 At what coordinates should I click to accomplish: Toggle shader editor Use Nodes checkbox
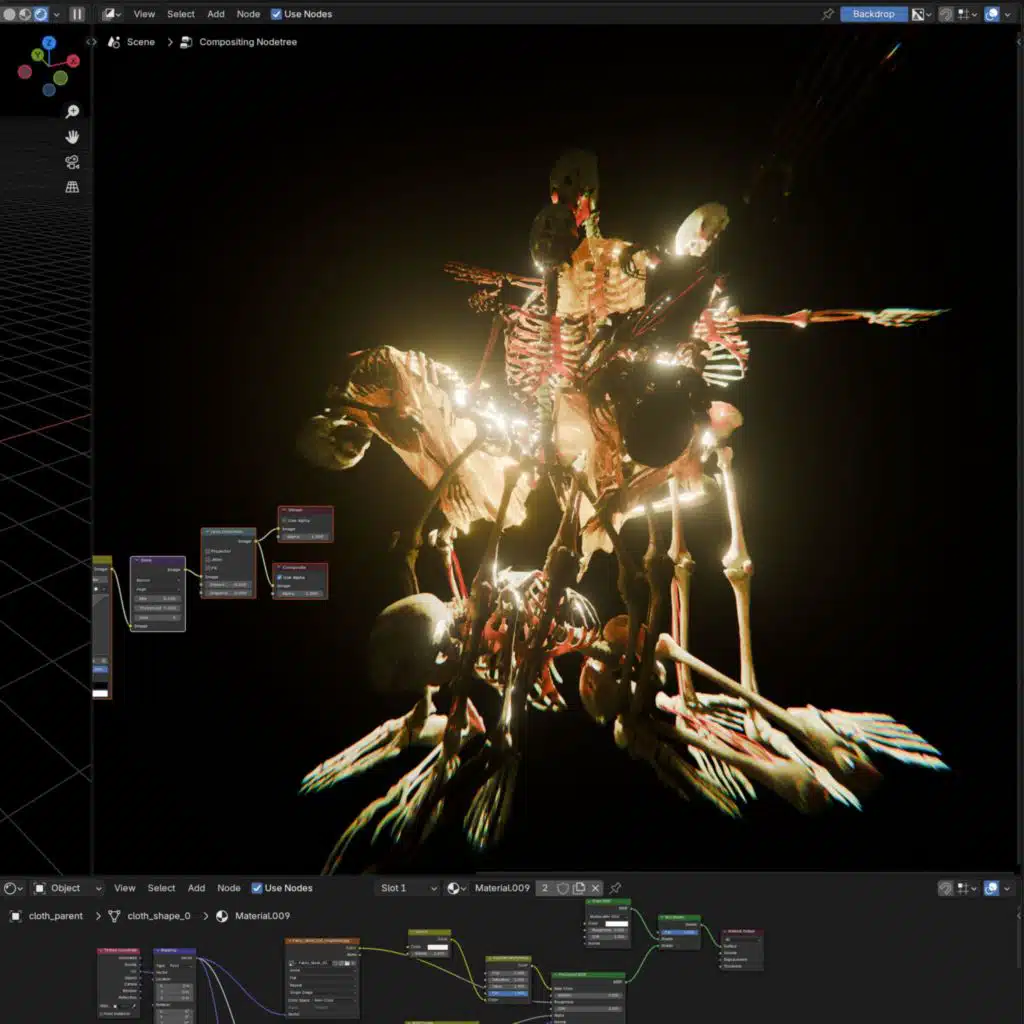[257, 888]
